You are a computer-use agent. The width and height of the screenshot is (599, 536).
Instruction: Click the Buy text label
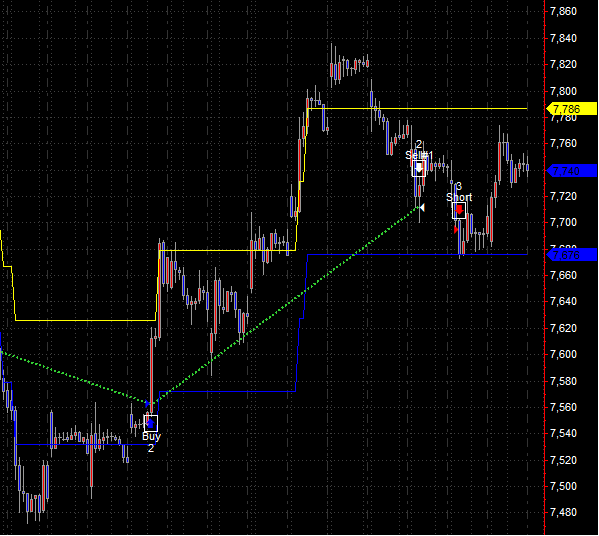(151, 437)
